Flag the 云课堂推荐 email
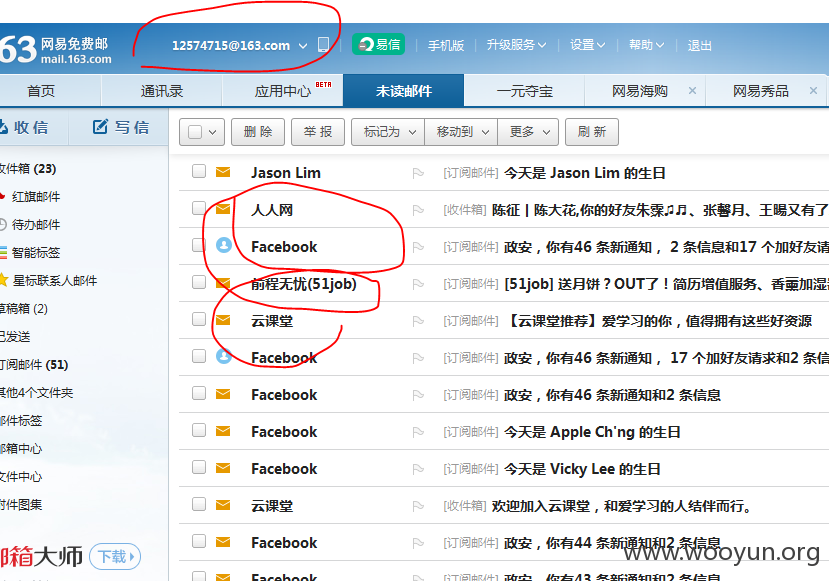This screenshot has width=829, height=581. [x=418, y=321]
